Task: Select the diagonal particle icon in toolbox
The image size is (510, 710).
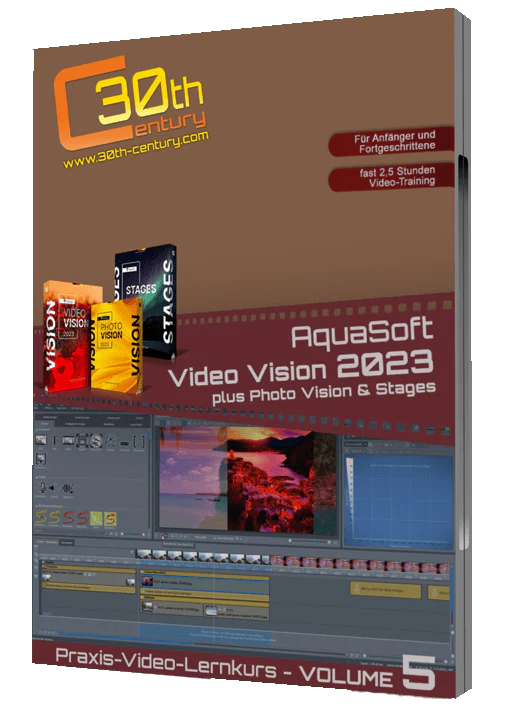Action: click(x=111, y=441)
